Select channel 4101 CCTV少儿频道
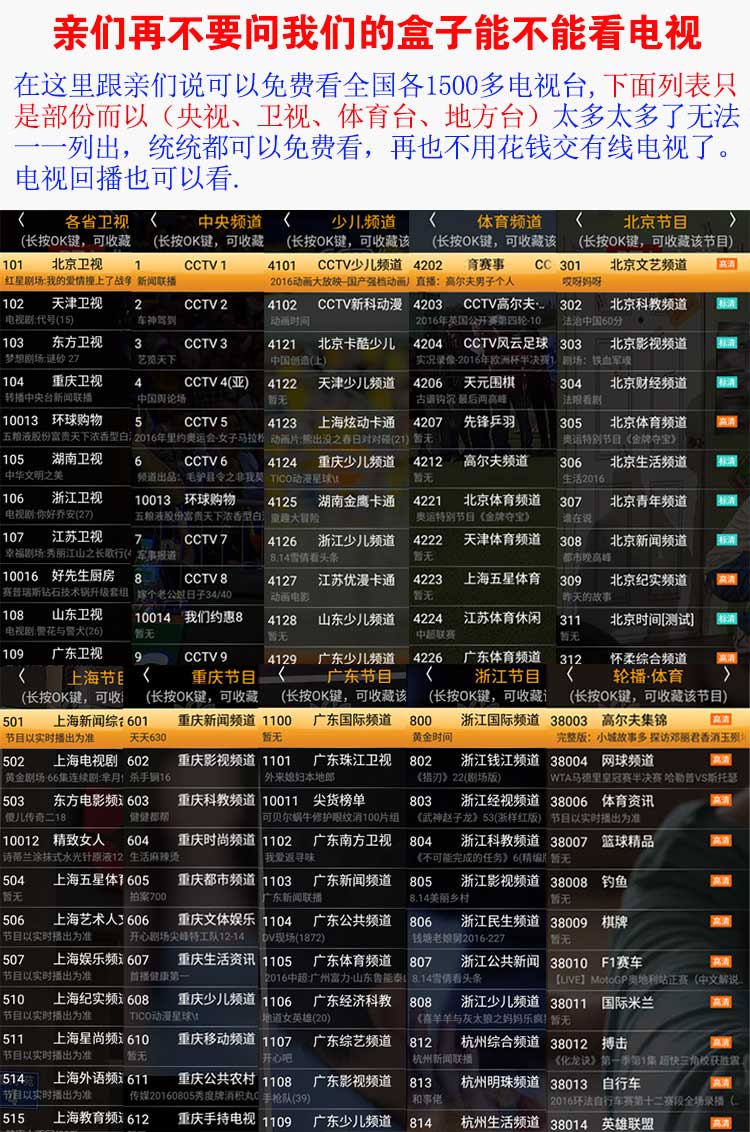 [x=337, y=271]
